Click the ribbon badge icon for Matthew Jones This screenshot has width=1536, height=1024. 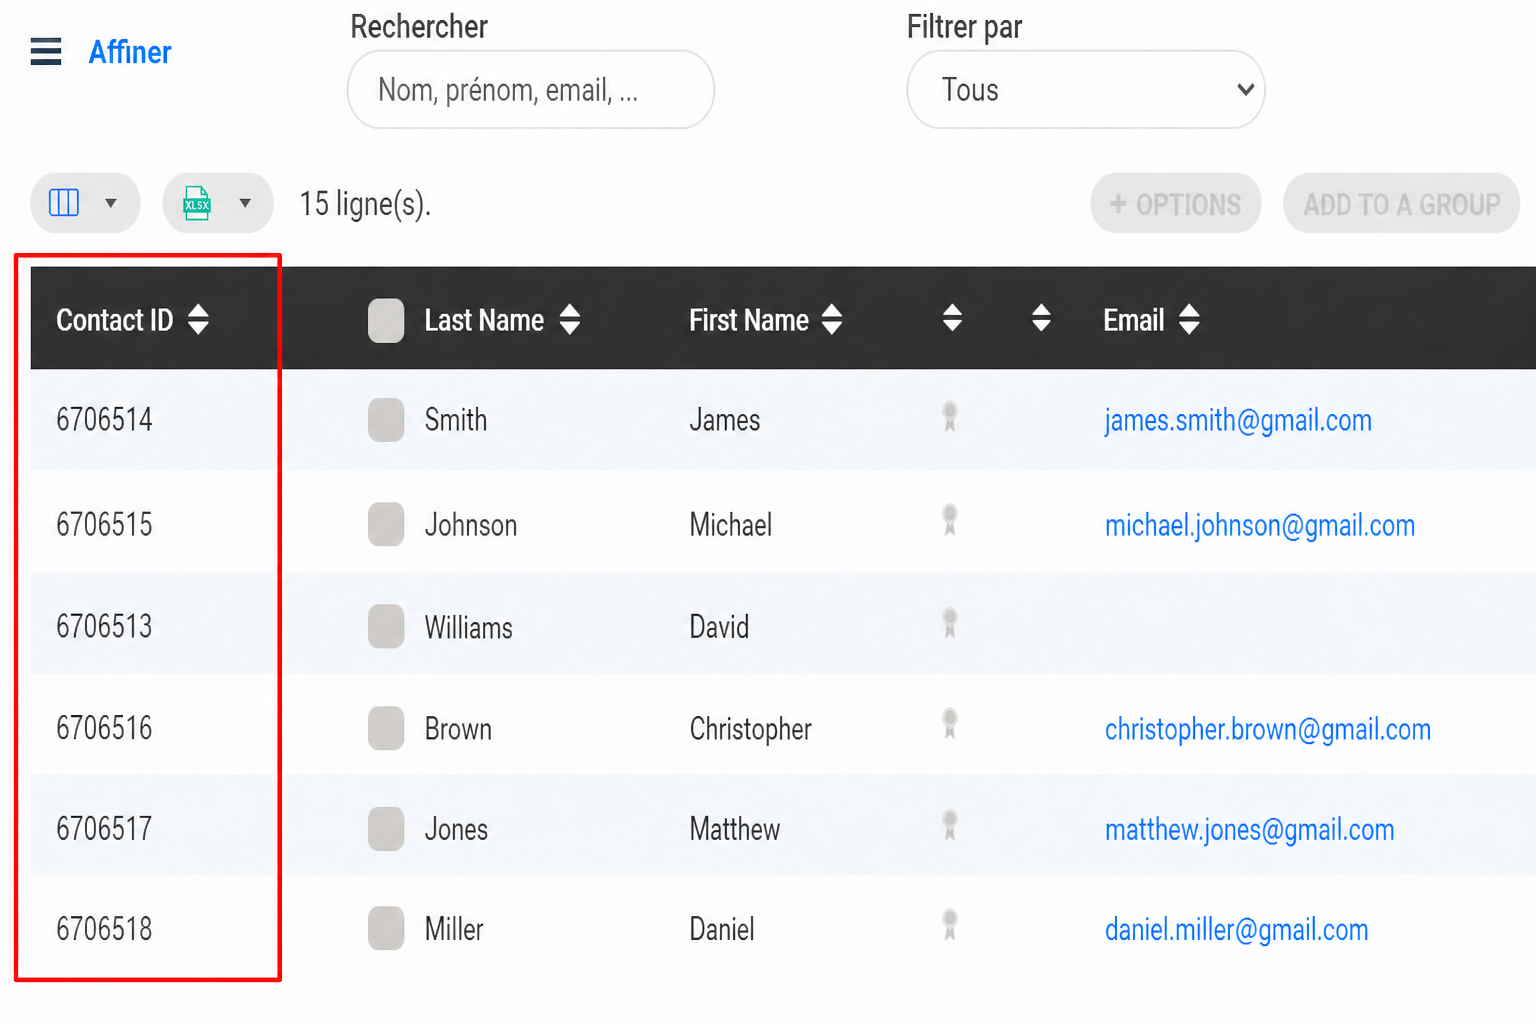950,825
